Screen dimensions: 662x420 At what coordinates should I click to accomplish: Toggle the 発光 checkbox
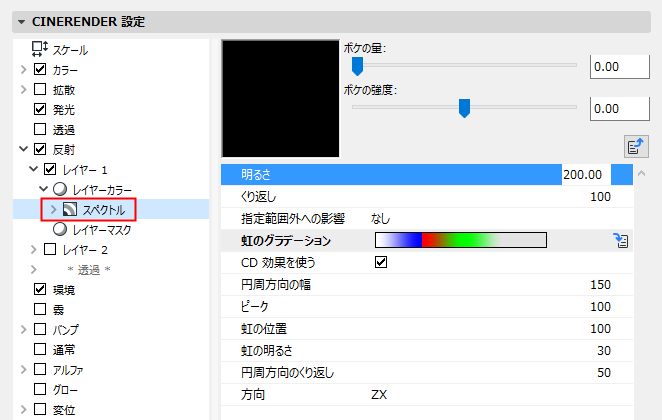pyautogui.click(x=40, y=109)
